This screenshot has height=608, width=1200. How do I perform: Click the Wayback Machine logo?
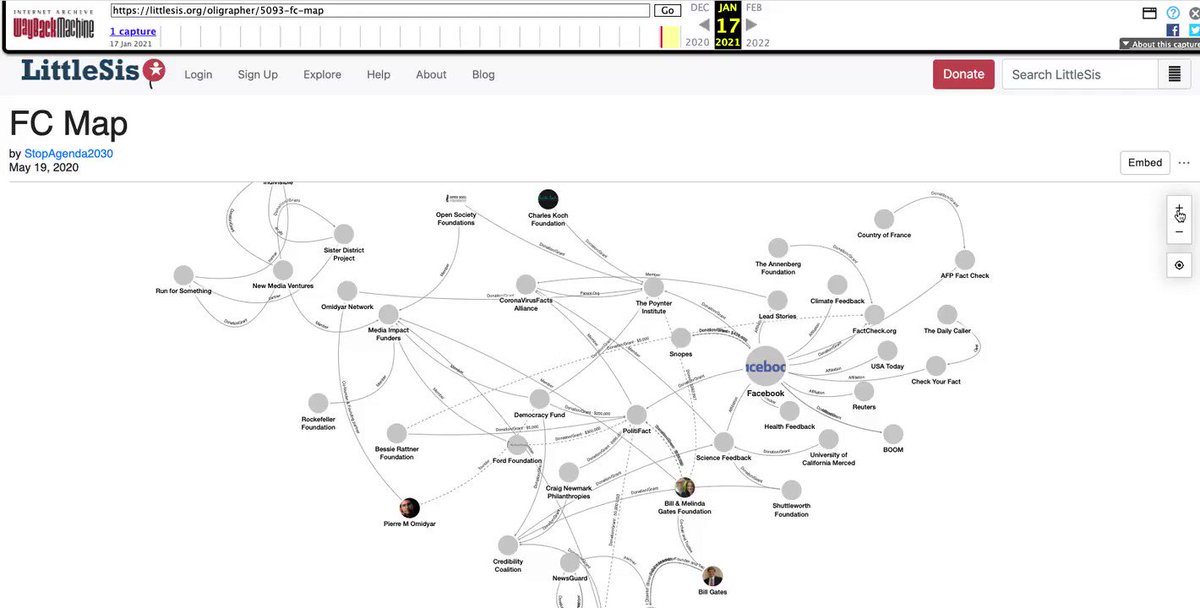55,25
